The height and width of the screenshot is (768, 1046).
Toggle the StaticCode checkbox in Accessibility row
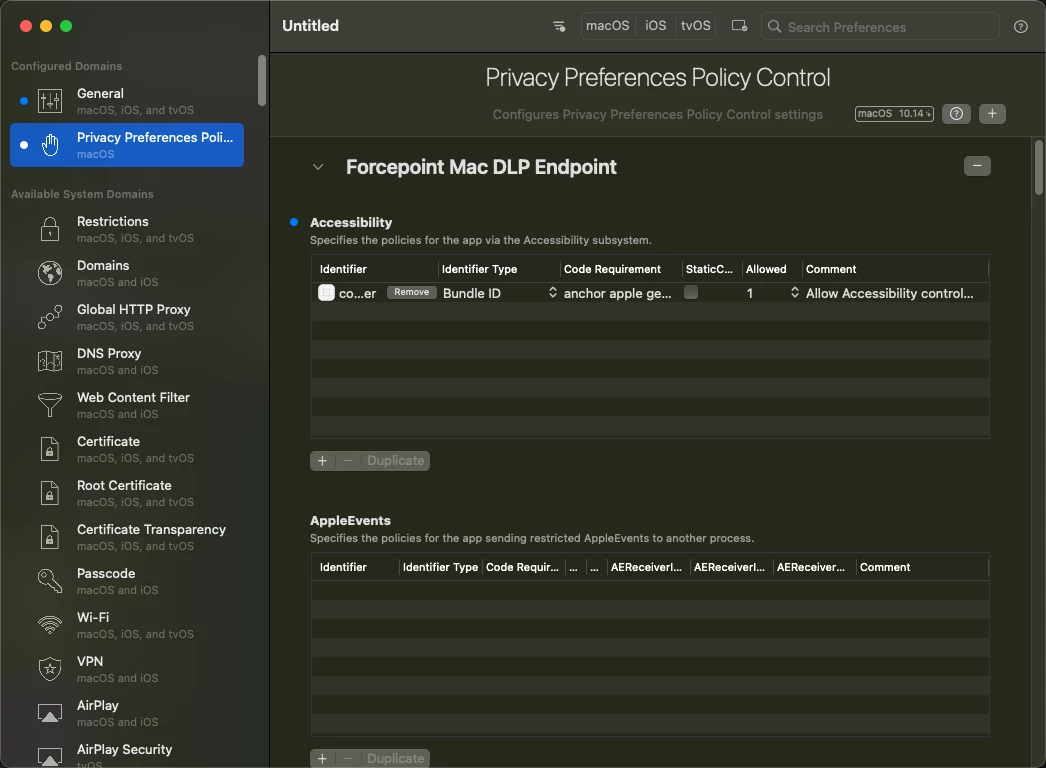click(691, 292)
